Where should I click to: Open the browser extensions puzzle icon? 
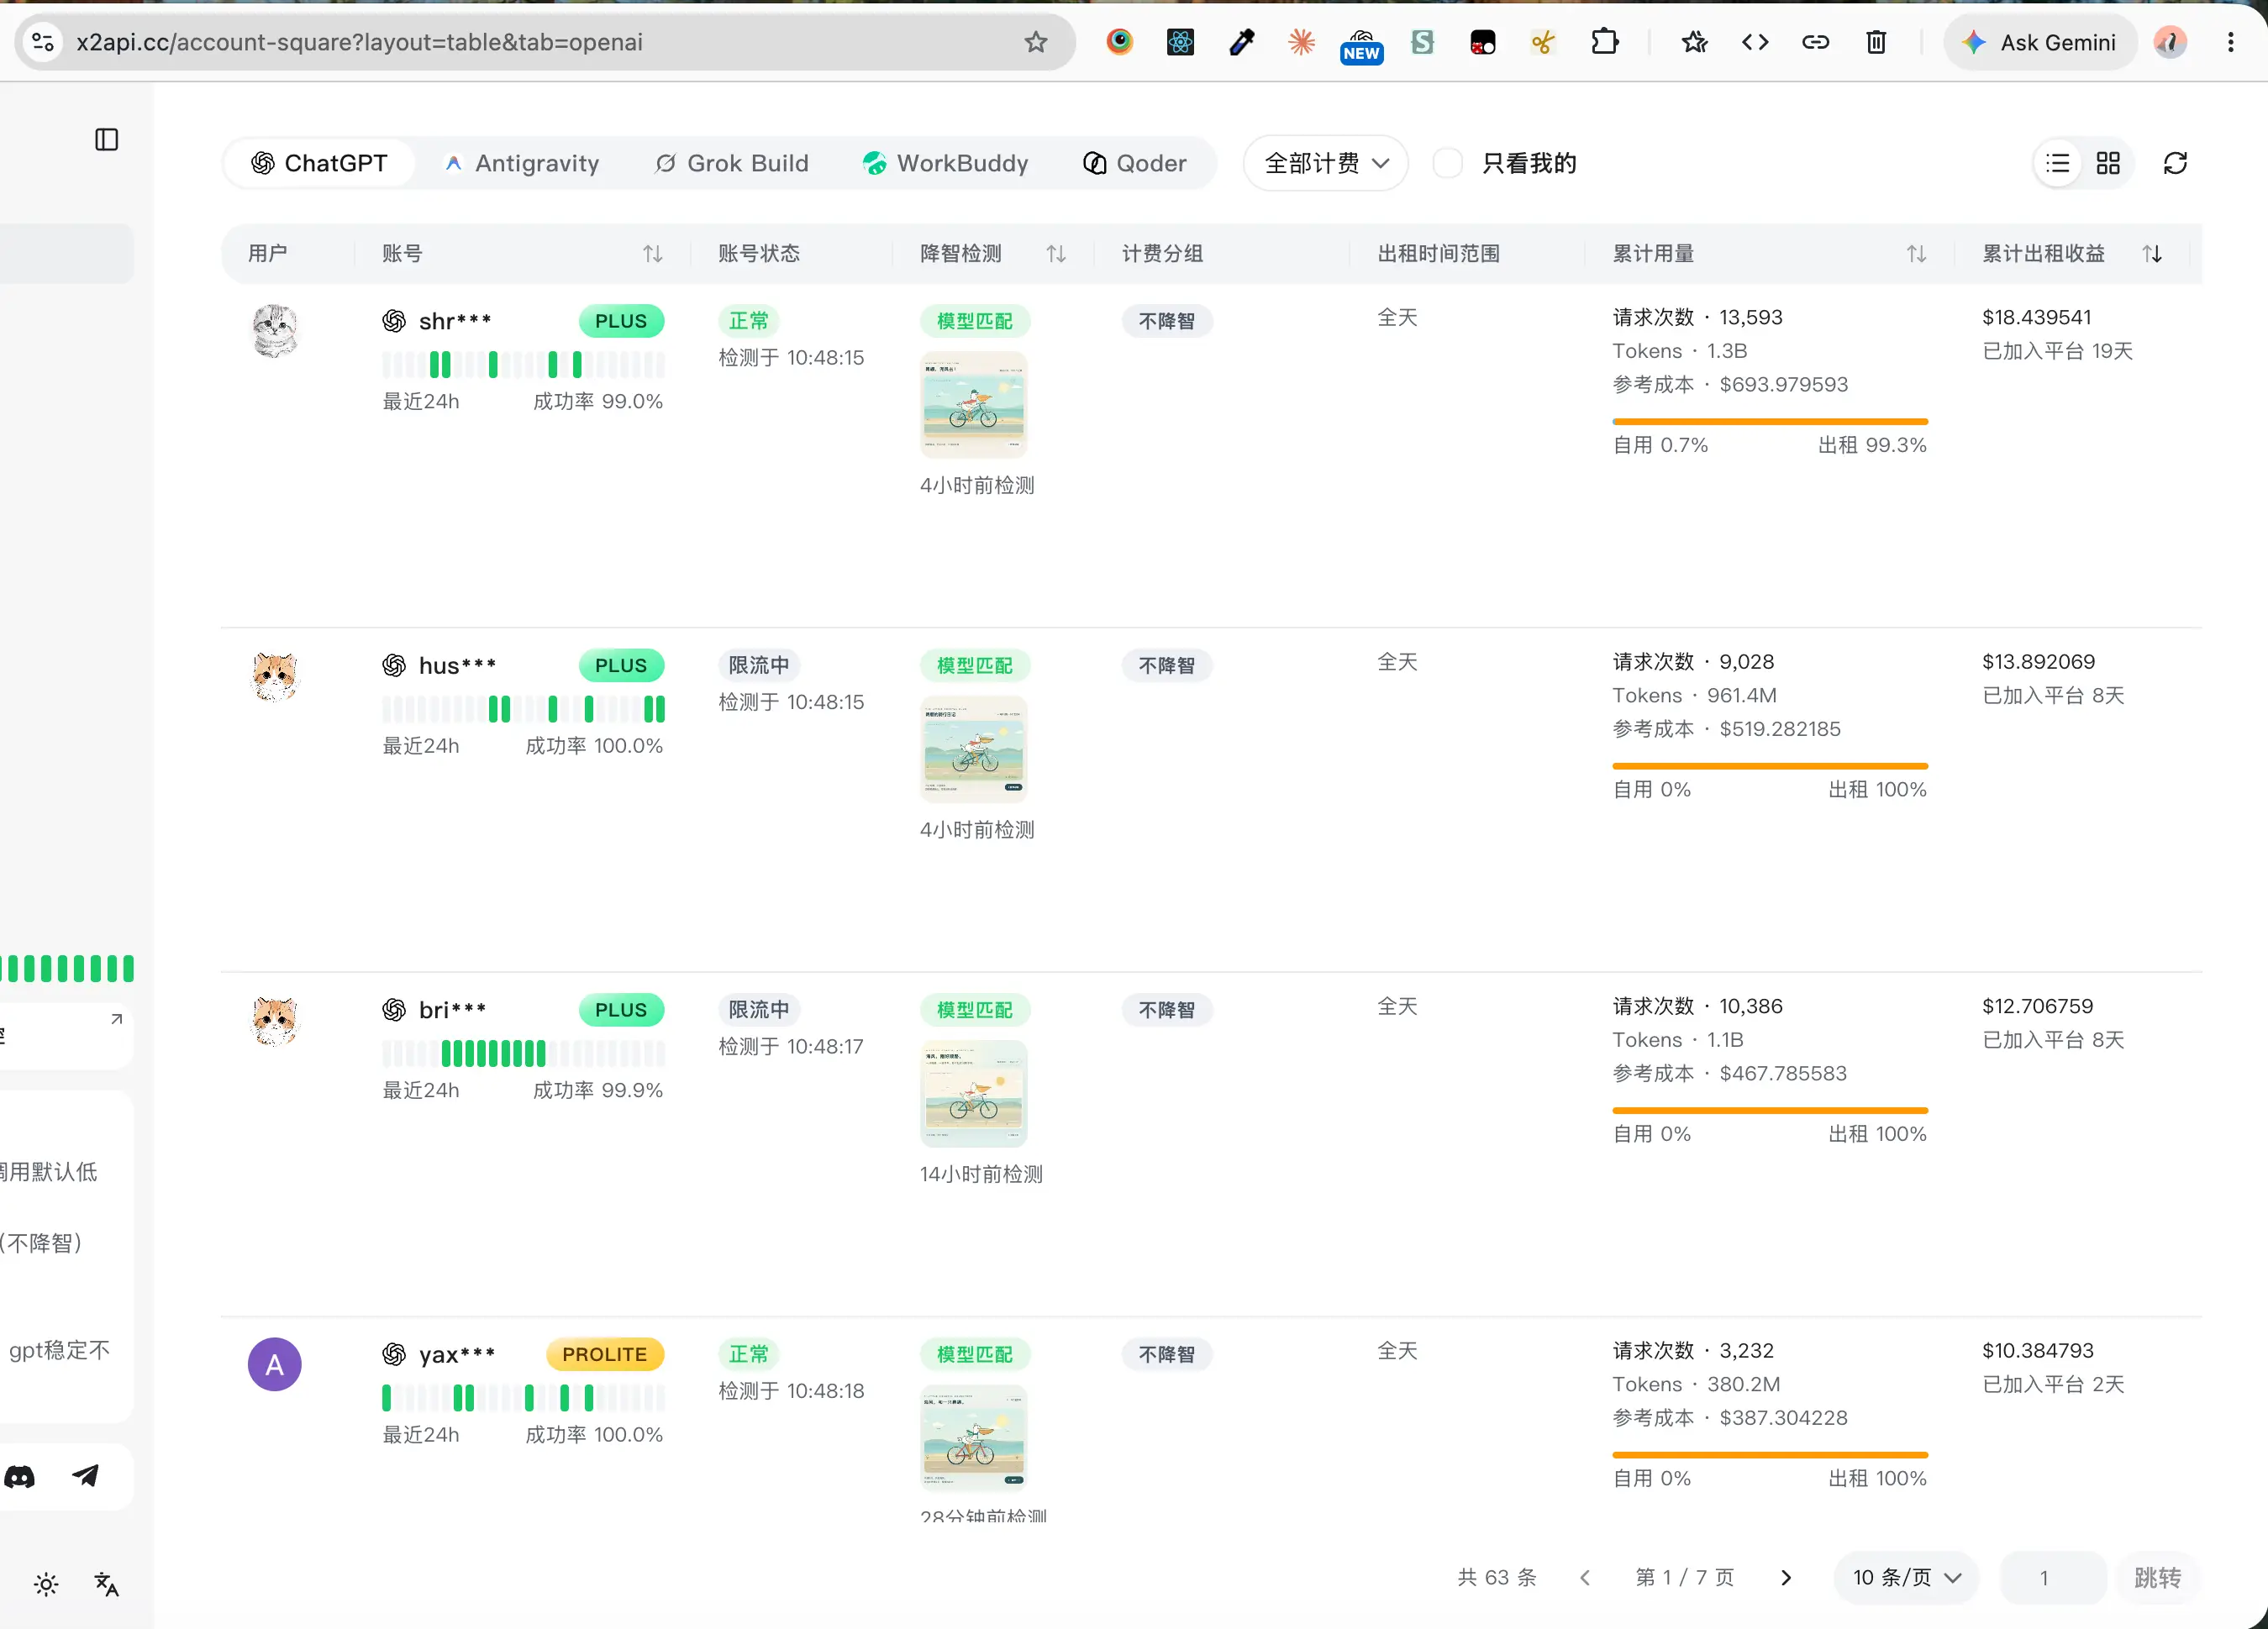coord(1604,42)
